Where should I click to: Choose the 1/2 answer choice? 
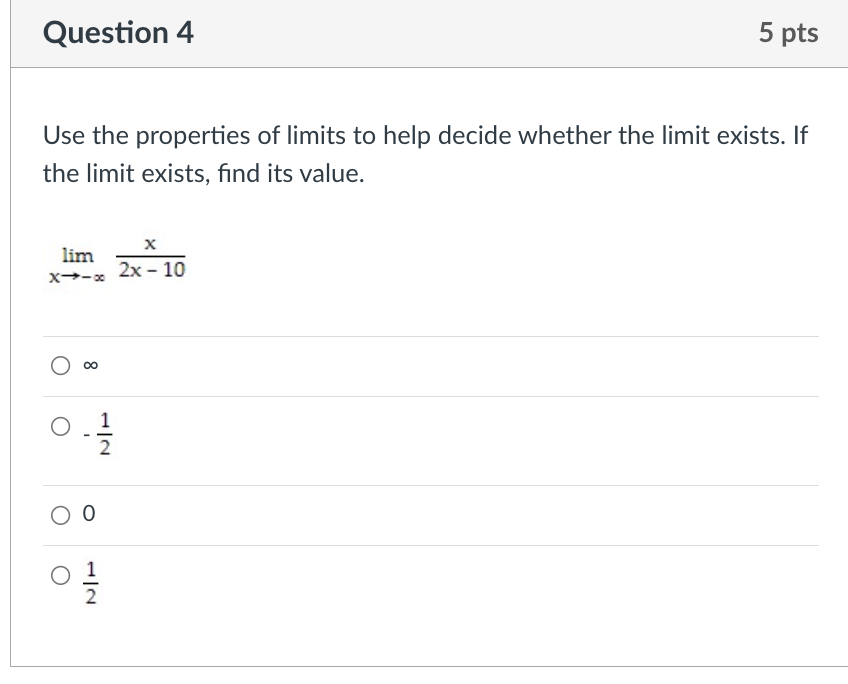click(x=61, y=575)
